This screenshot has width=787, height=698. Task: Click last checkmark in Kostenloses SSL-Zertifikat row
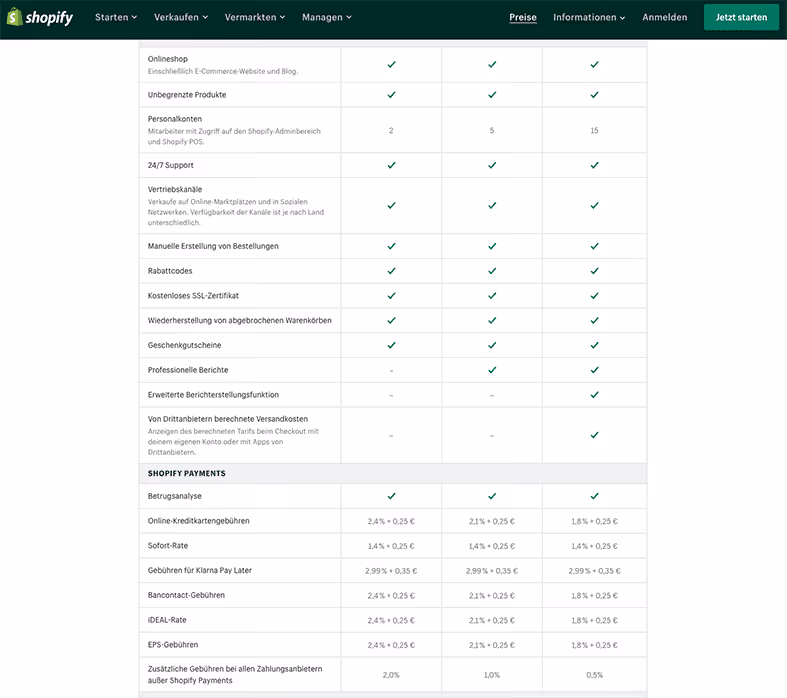(x=595, y=296)
